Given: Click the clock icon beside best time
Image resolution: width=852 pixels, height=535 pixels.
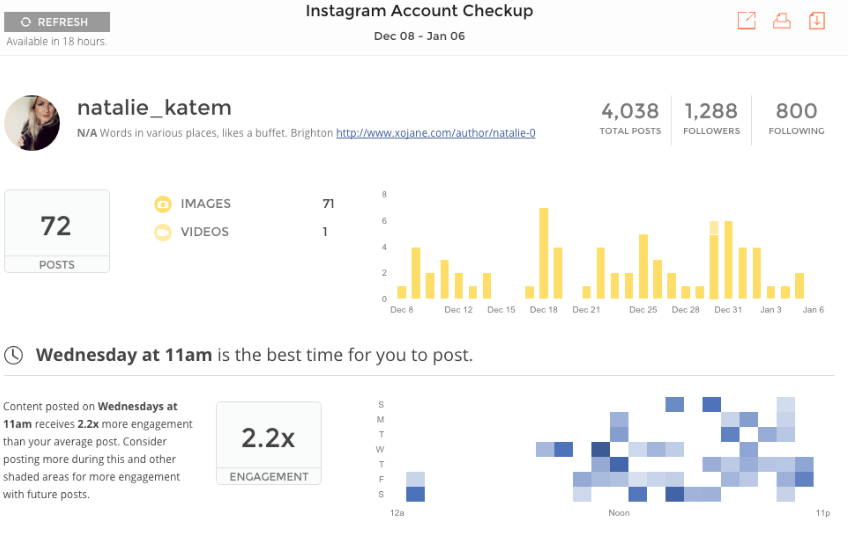Looking at the screenshot, I should point(14,355).
